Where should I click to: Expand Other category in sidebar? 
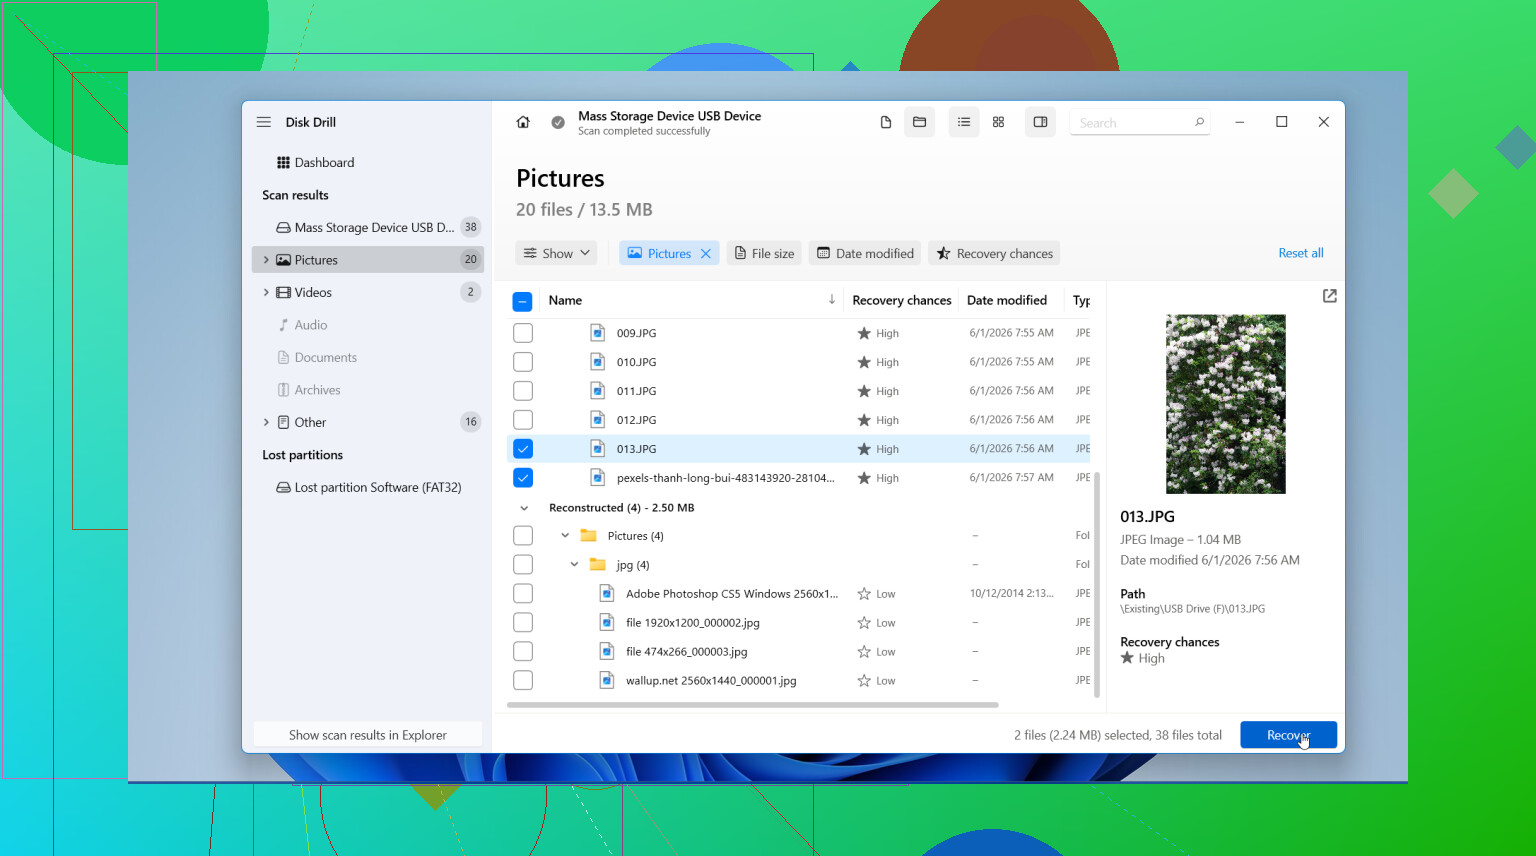(266, 422)
